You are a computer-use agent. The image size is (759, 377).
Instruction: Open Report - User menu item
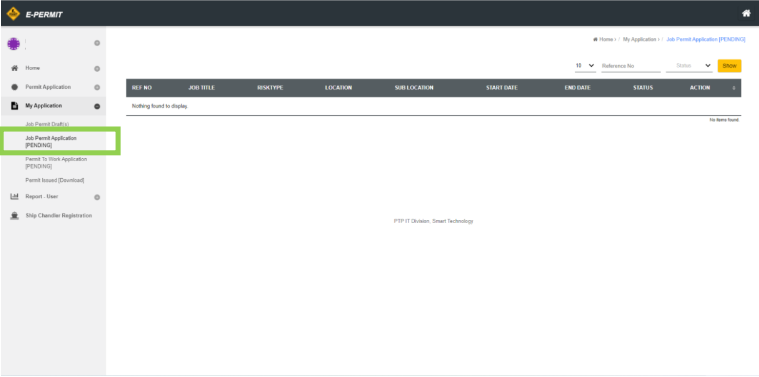pyautogui.click(x=42, y=196)
